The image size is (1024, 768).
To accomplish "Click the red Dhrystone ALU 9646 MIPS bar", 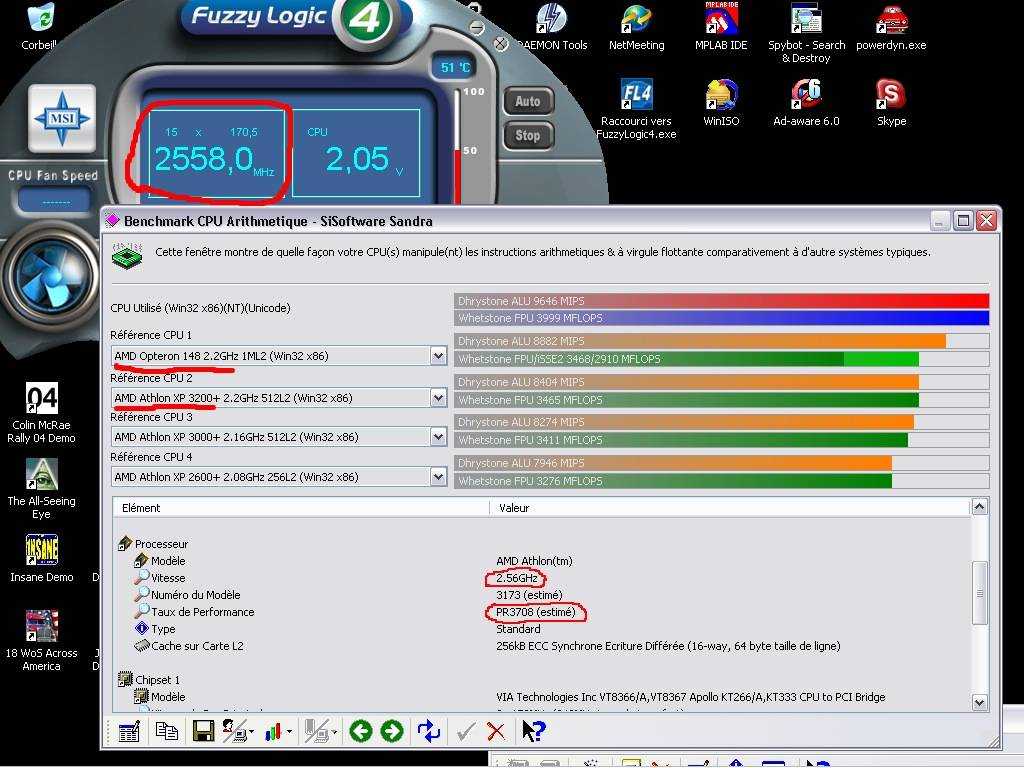I will tap(722, 301).
